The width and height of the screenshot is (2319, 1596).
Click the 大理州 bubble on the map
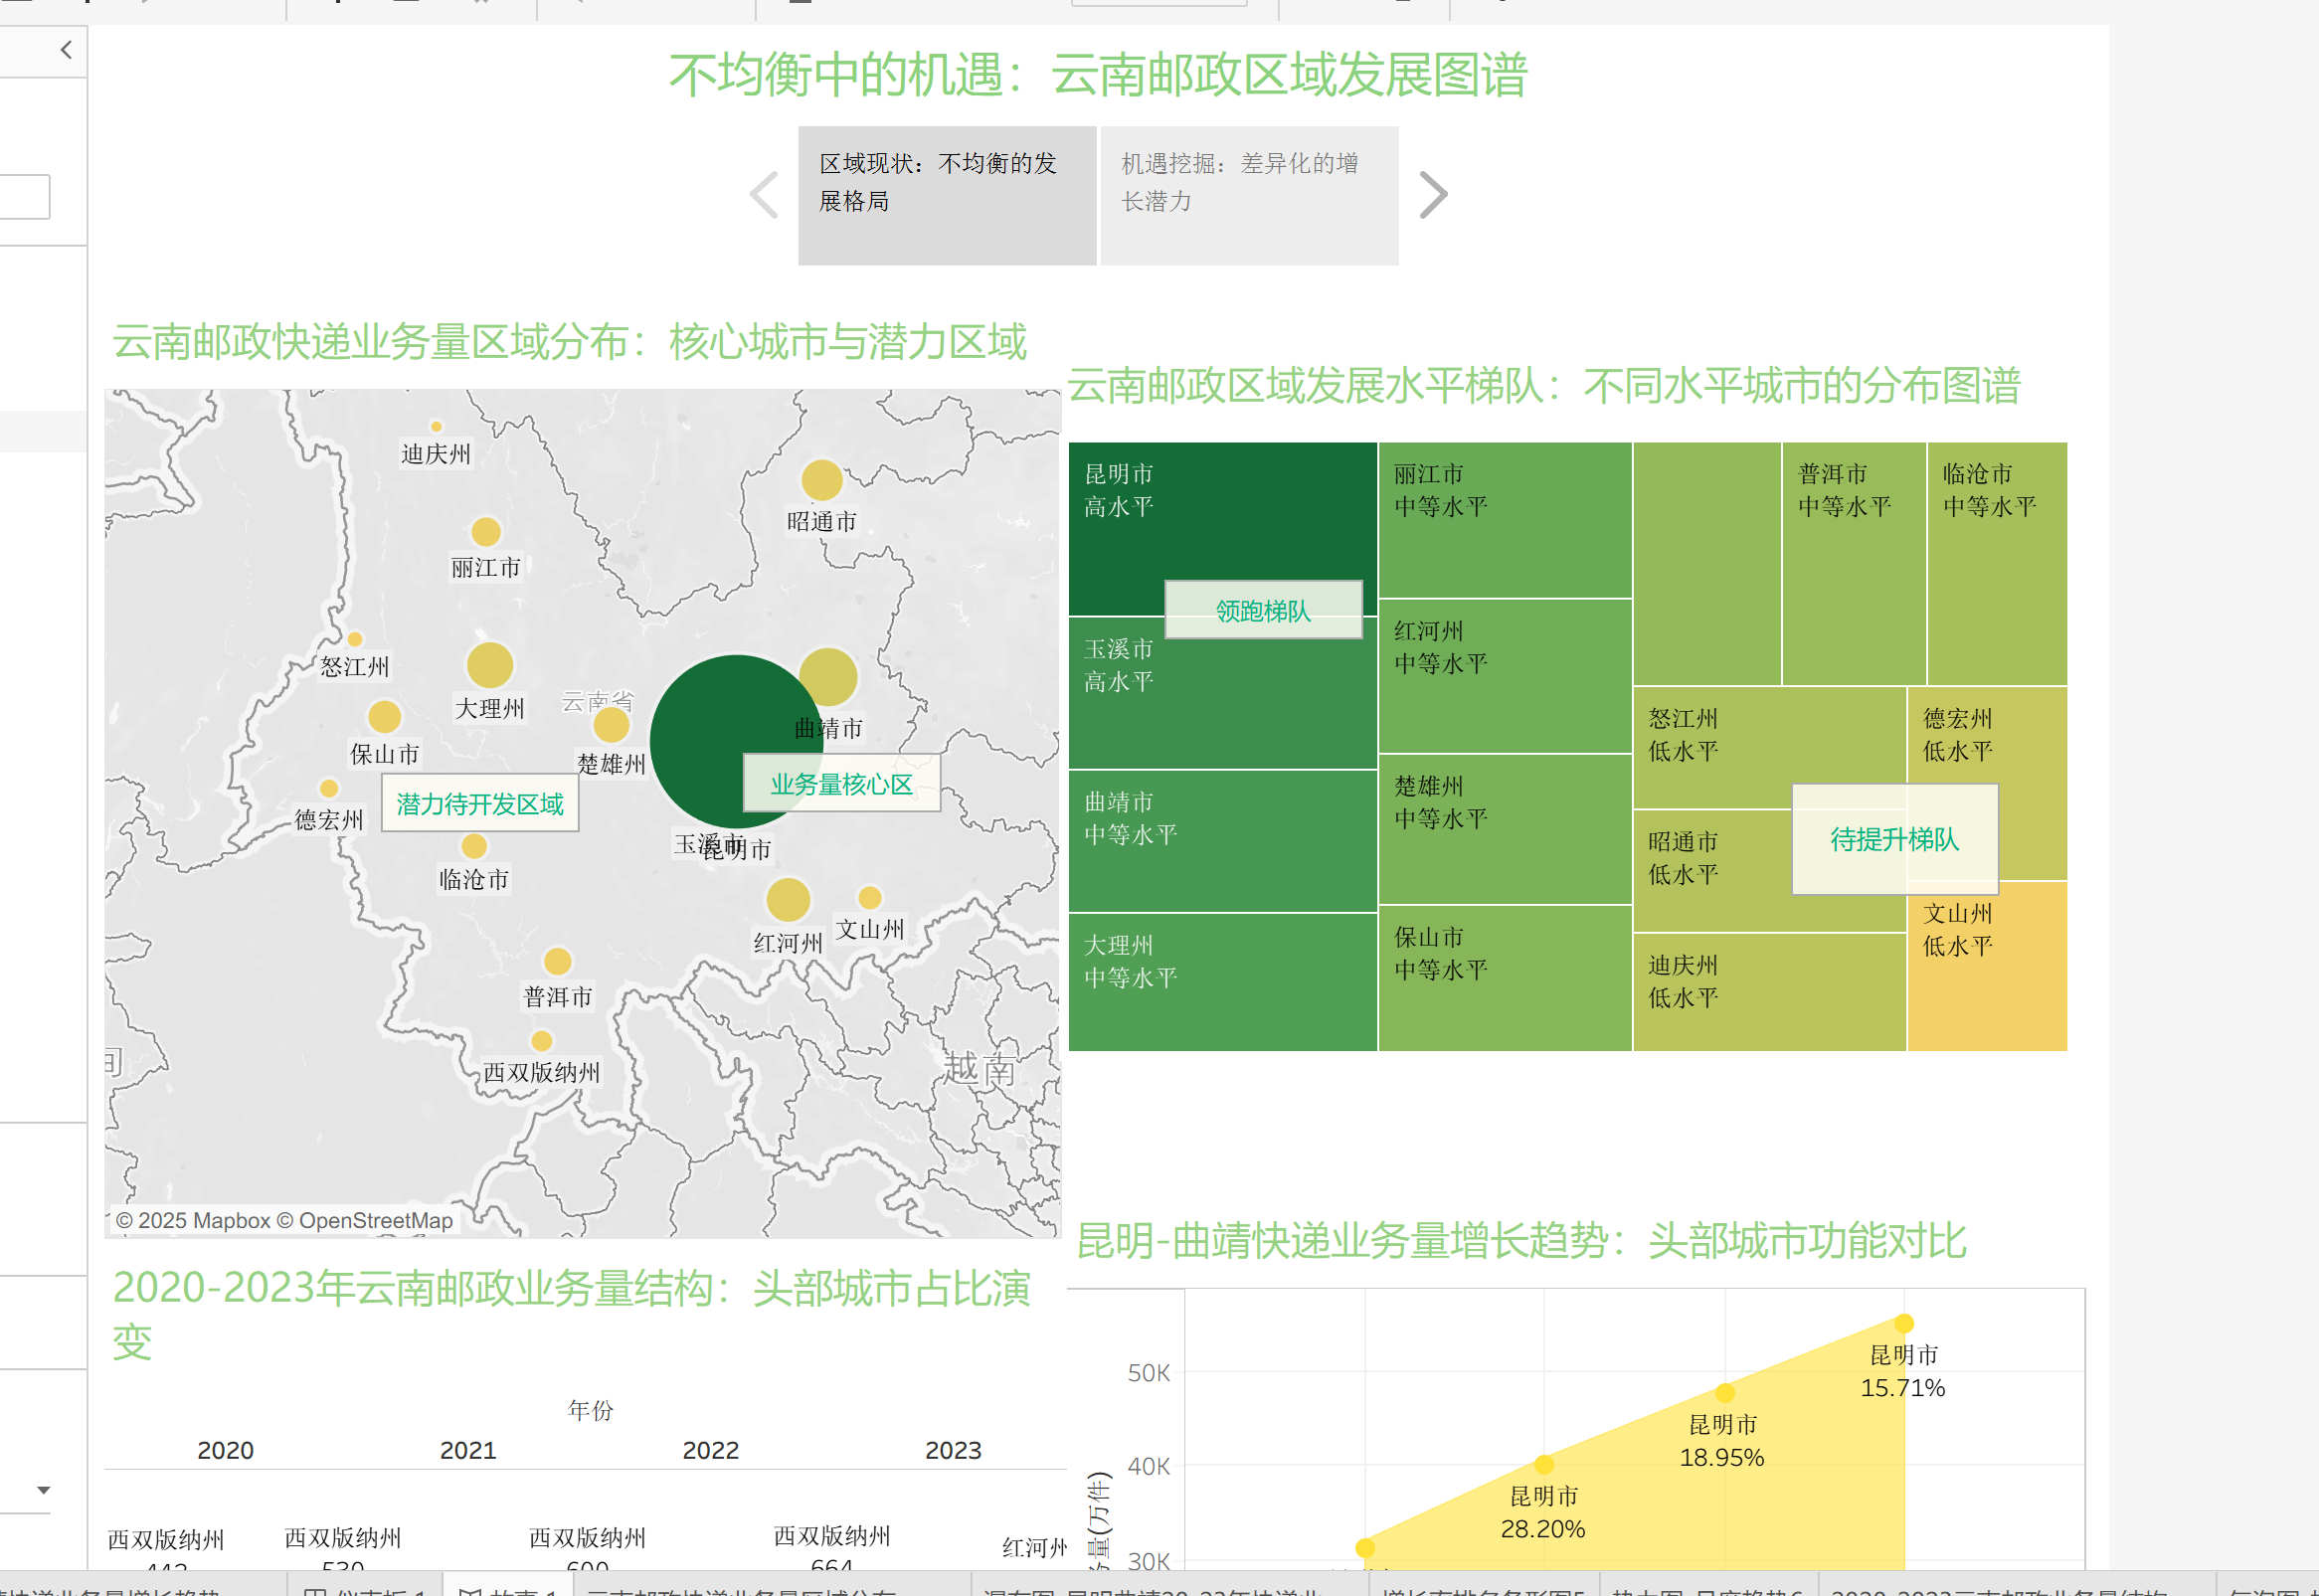(490, 665)
